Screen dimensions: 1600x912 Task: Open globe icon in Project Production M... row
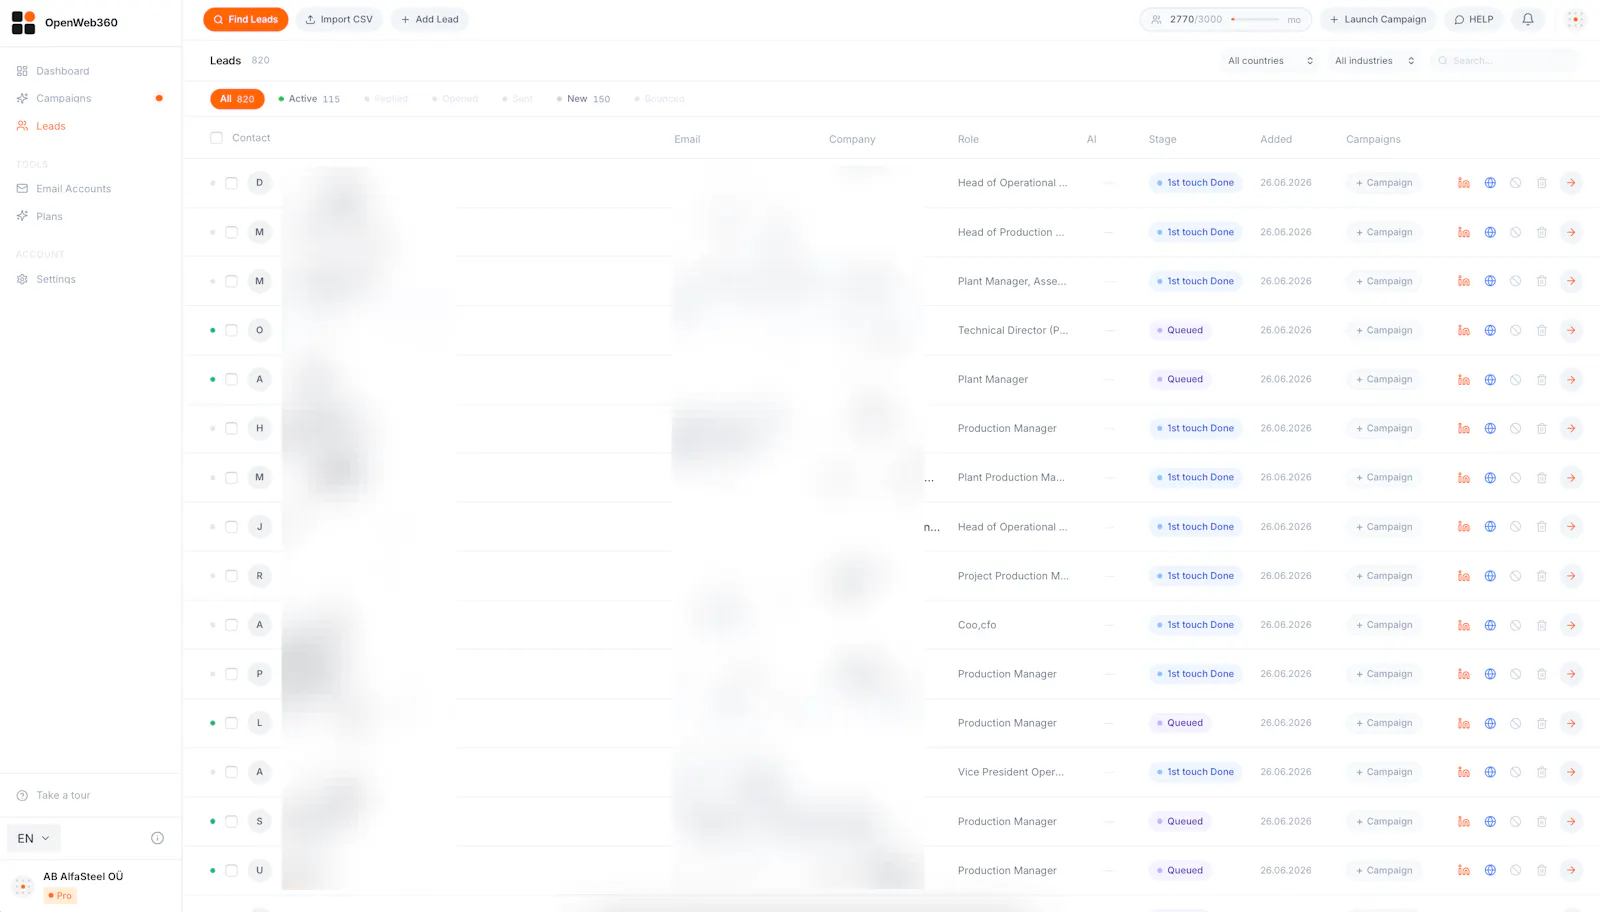pos(1490,576)
